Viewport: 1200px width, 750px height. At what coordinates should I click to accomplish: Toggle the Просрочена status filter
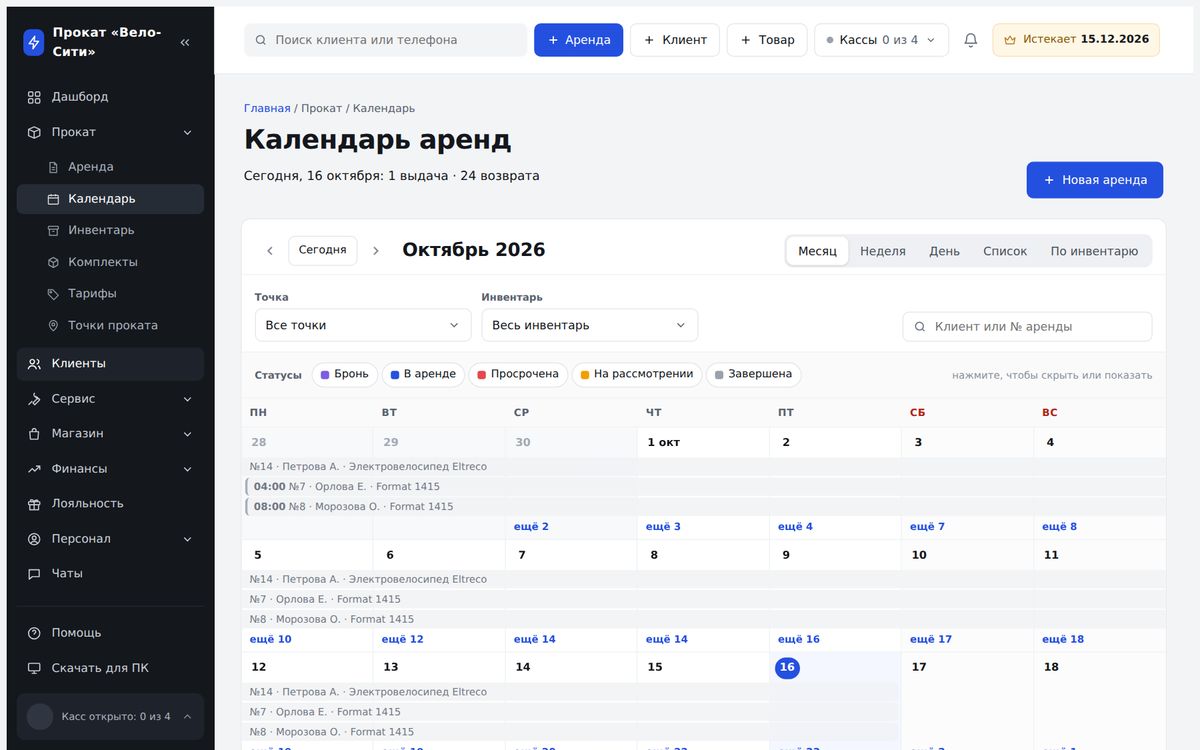pyautogui.click(x=518, y=374)
